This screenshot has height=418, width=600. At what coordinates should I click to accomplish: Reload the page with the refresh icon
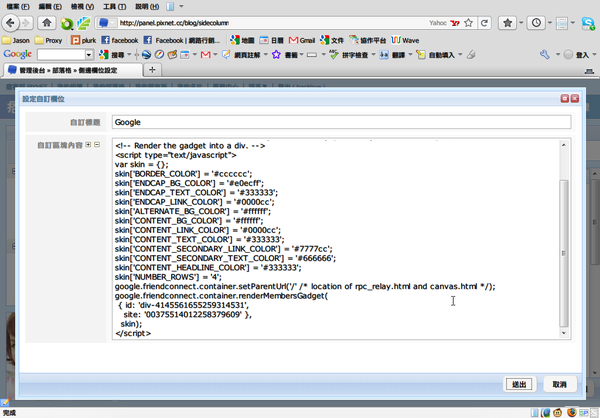tap(484, 23)
